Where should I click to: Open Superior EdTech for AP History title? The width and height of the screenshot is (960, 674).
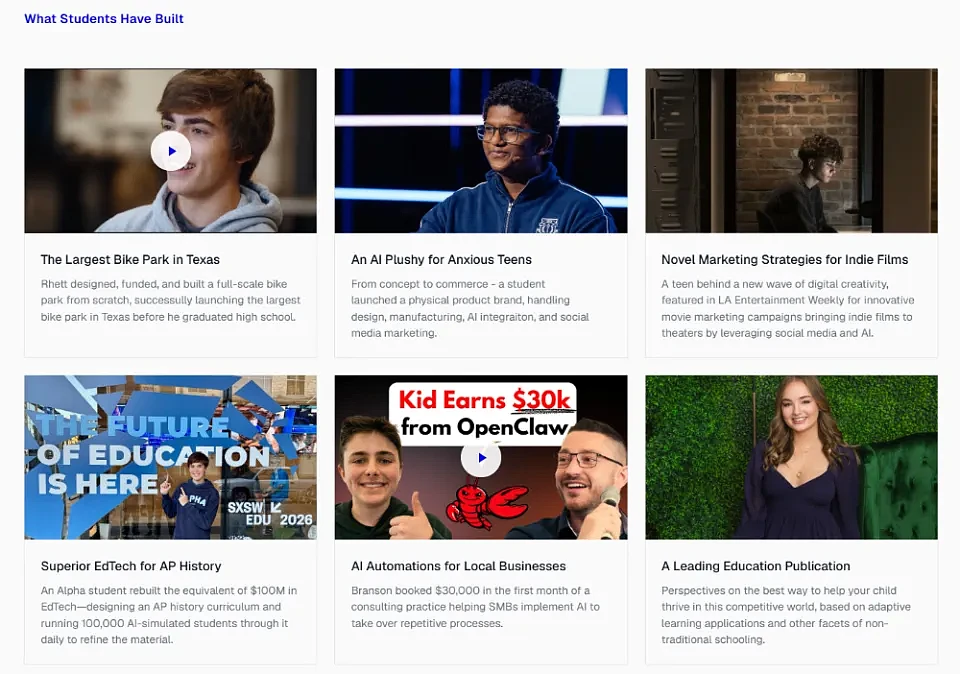(x=131, y=566)
